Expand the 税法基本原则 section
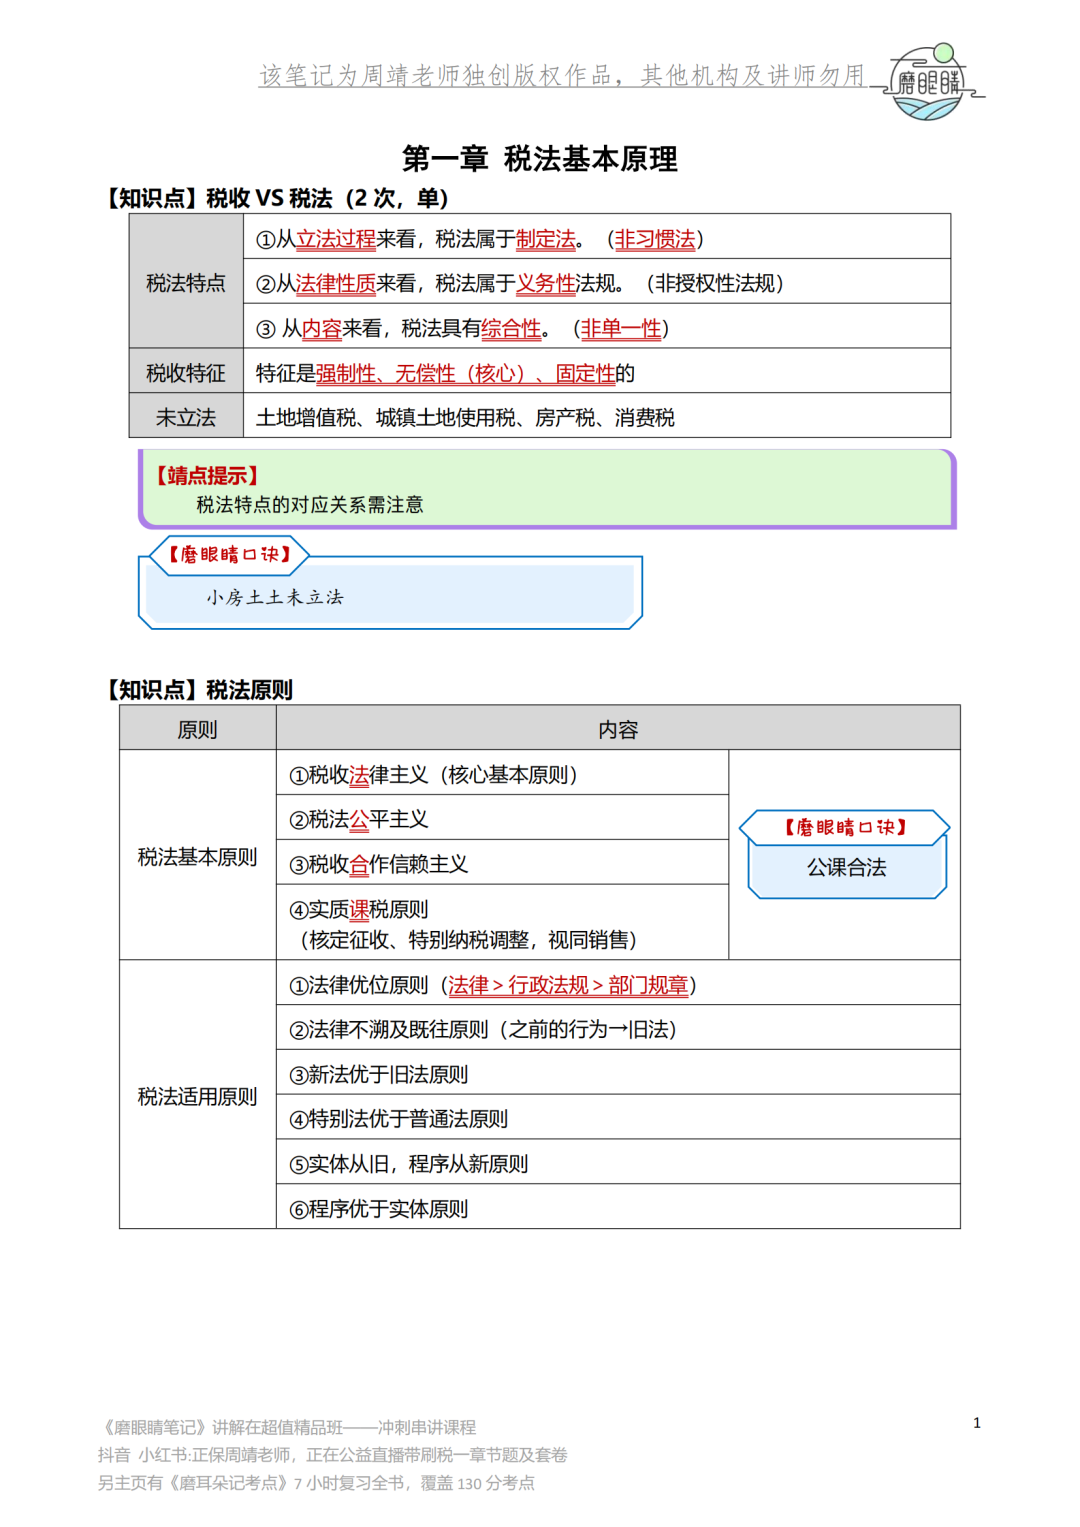The height and width of the screenshot is (1527, 1080). [196, 856]
